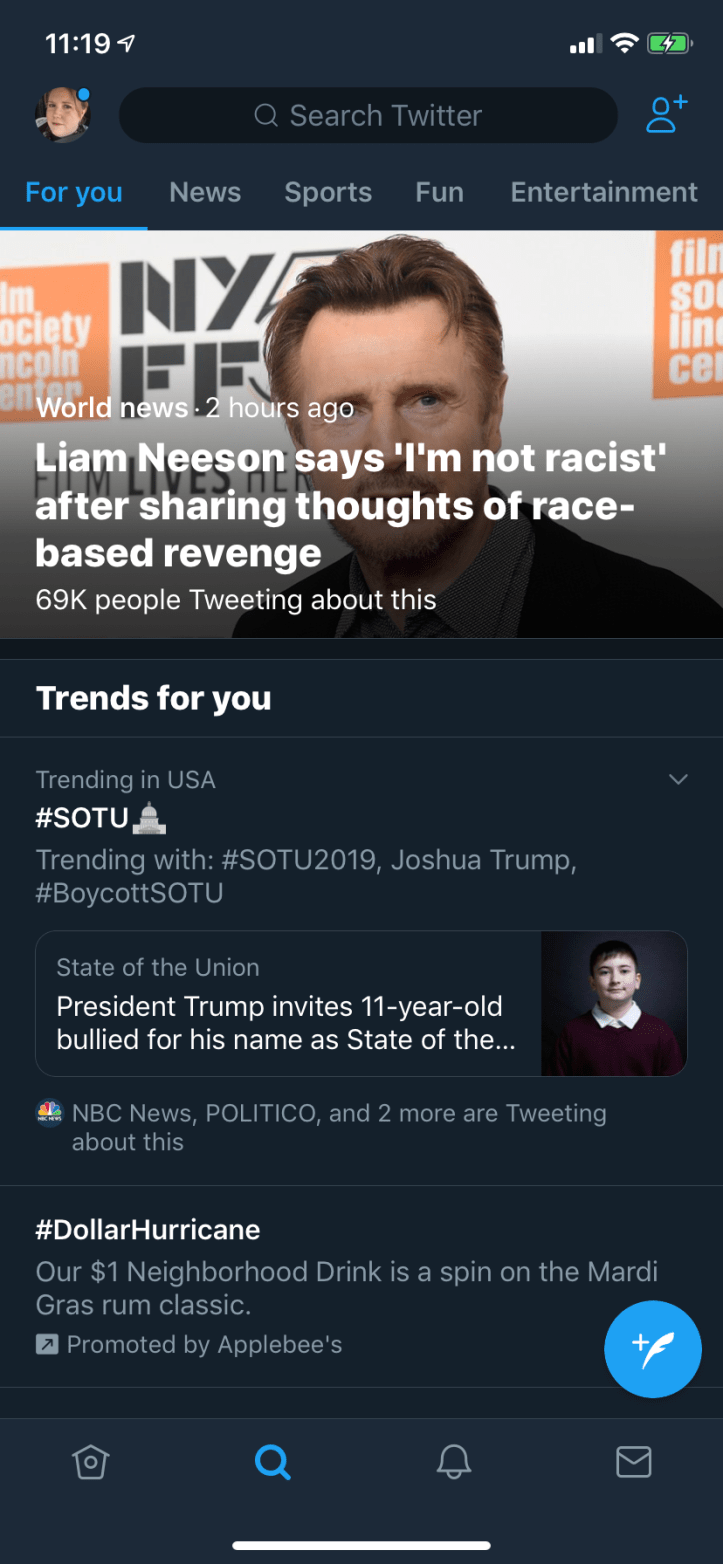Open the #SOTU trending hashtag

point(83,819)
